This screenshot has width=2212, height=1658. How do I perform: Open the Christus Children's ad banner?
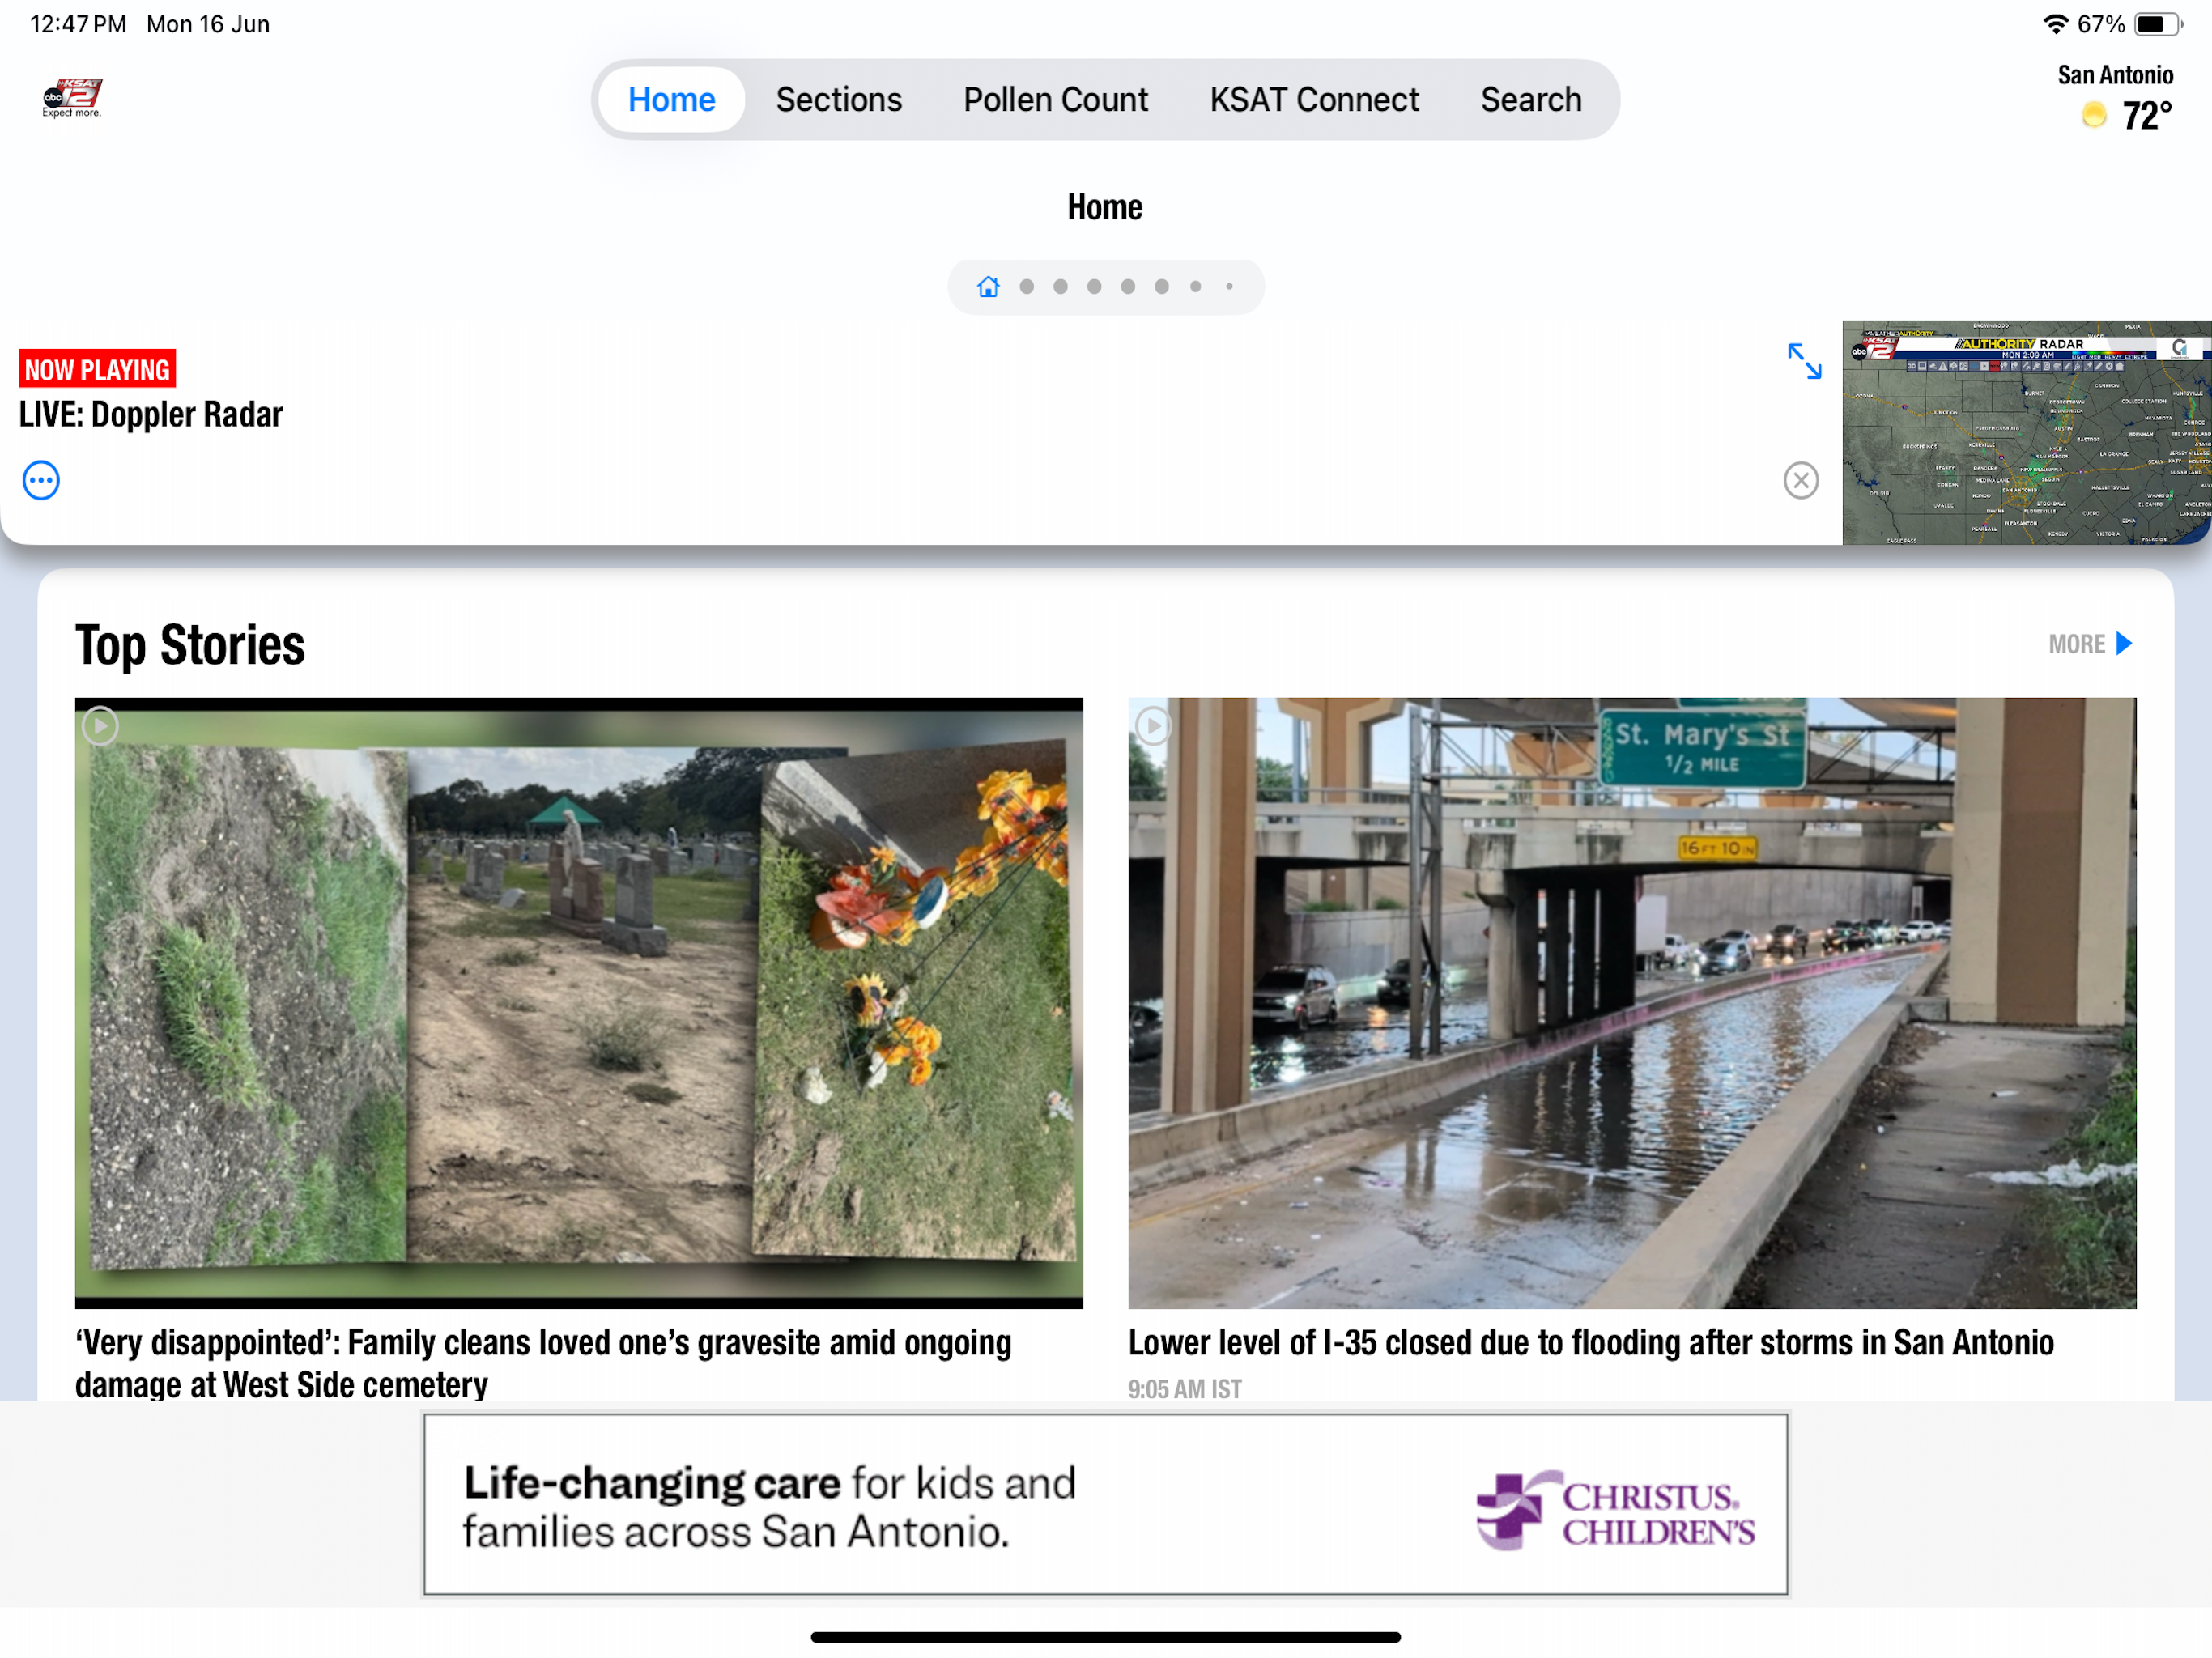click(x=1105, y=1504)
